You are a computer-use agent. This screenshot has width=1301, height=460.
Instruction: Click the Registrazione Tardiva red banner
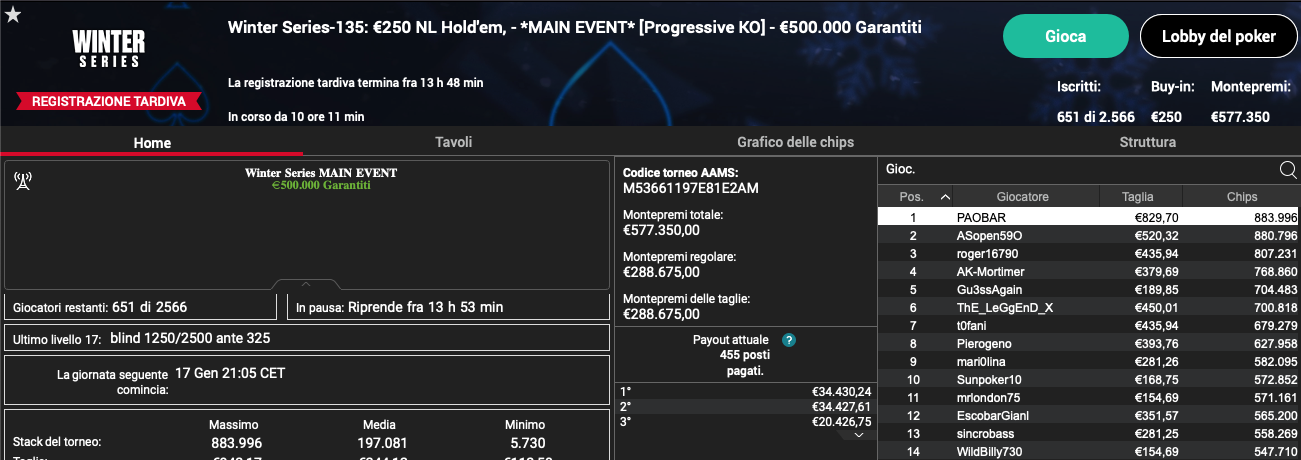[109, 101]
